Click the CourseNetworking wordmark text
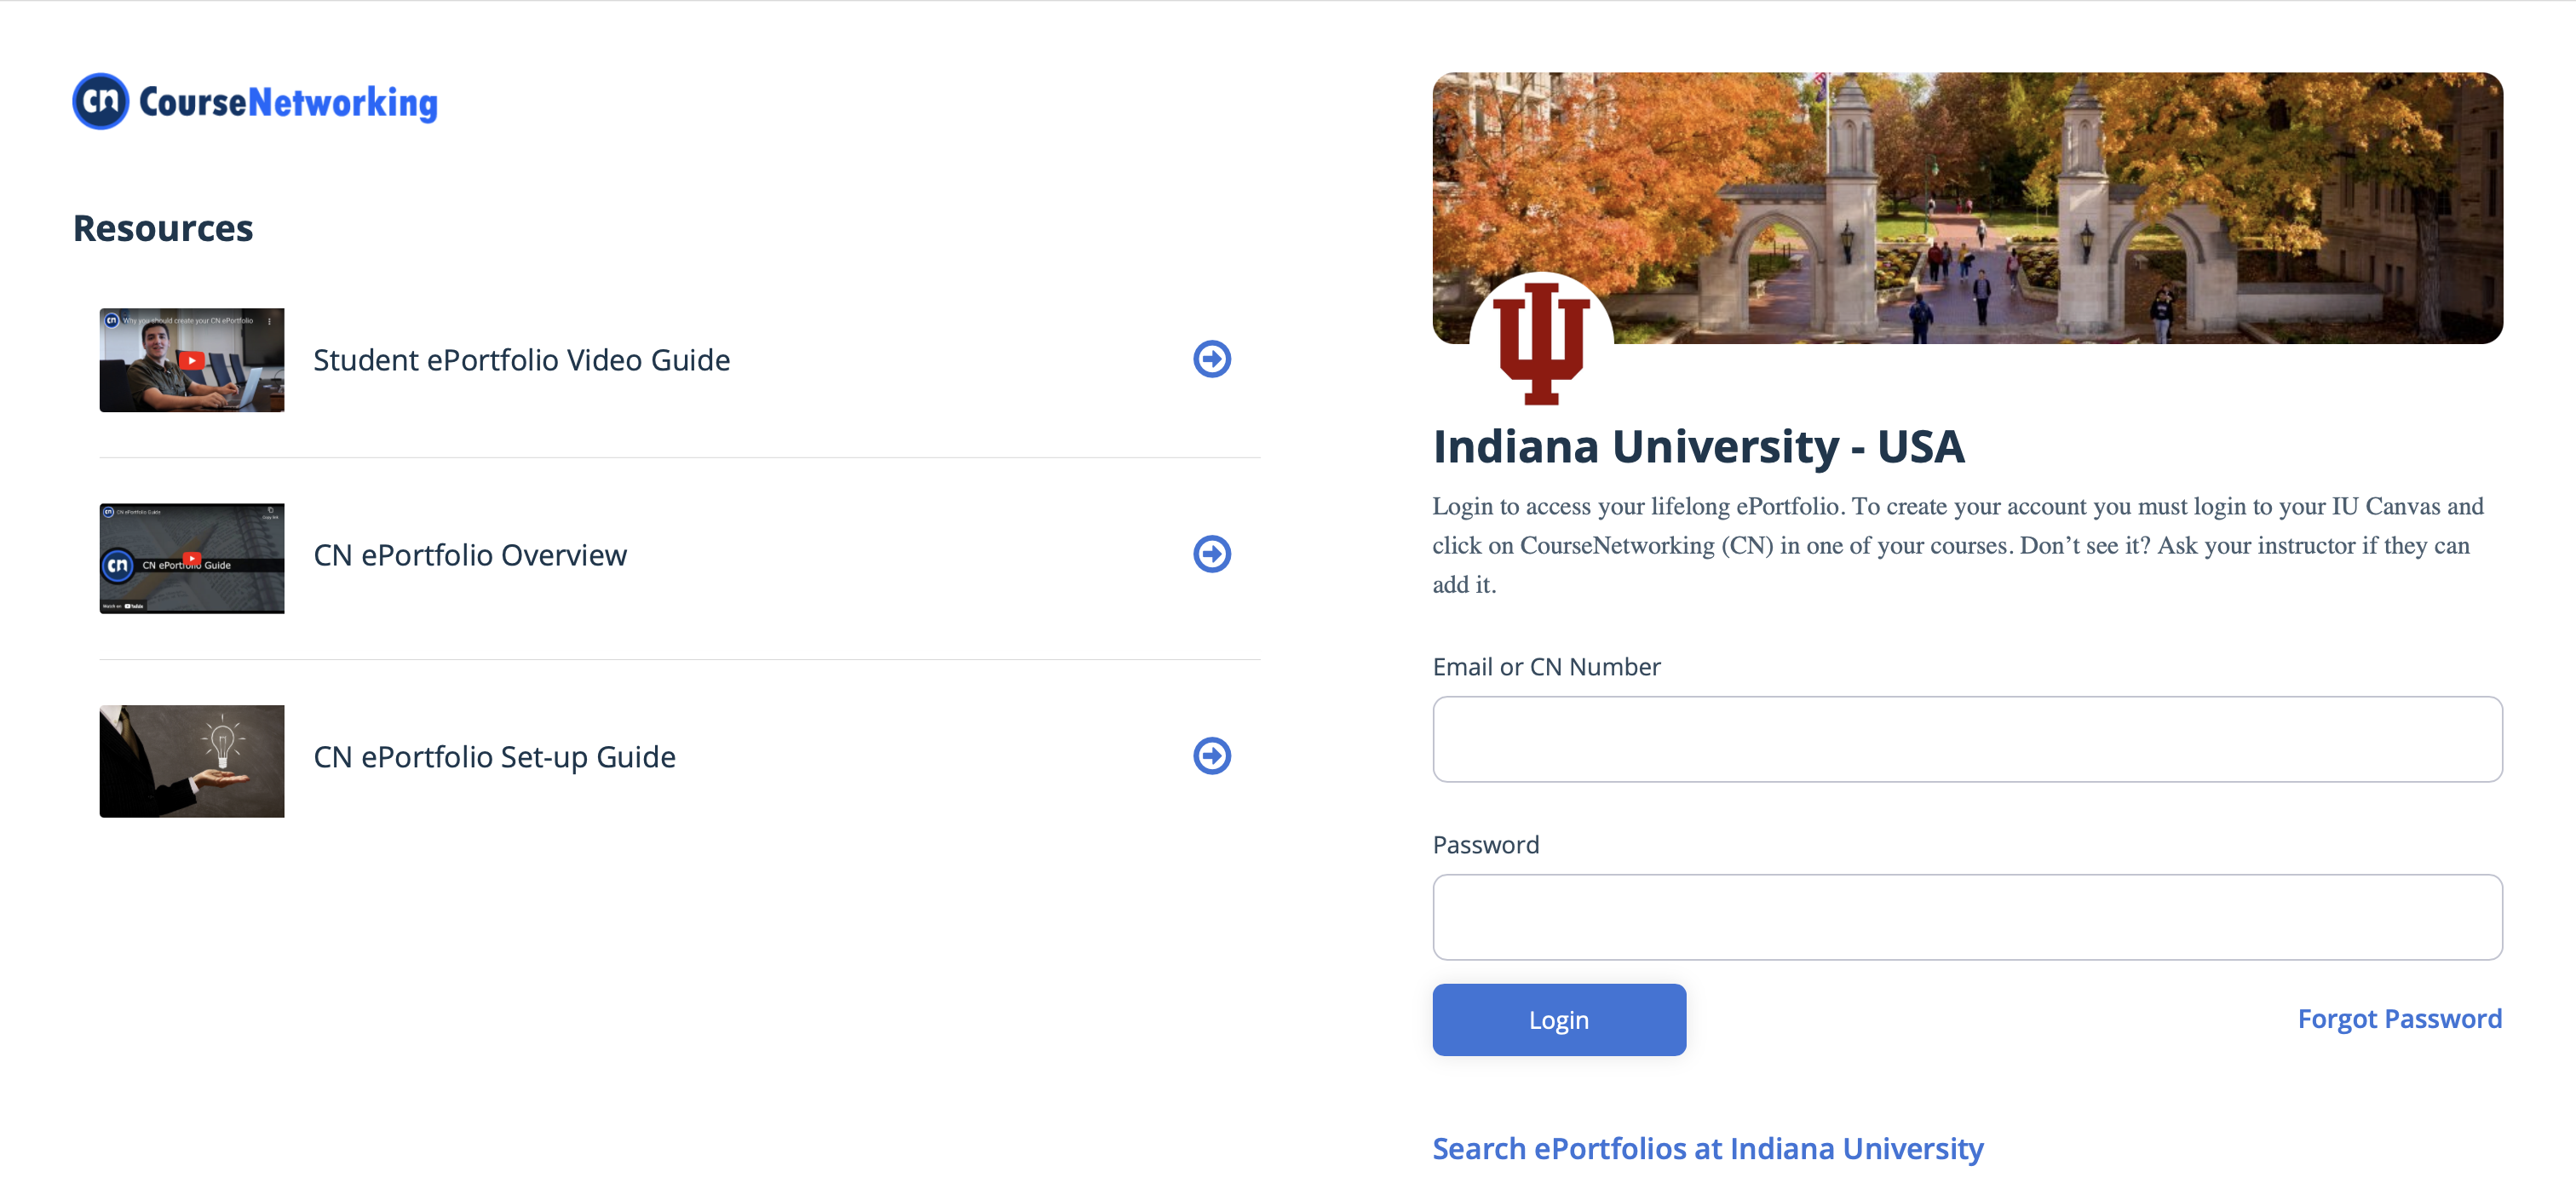Viewport: 2576px width, 1189px height. coord(288,102)
